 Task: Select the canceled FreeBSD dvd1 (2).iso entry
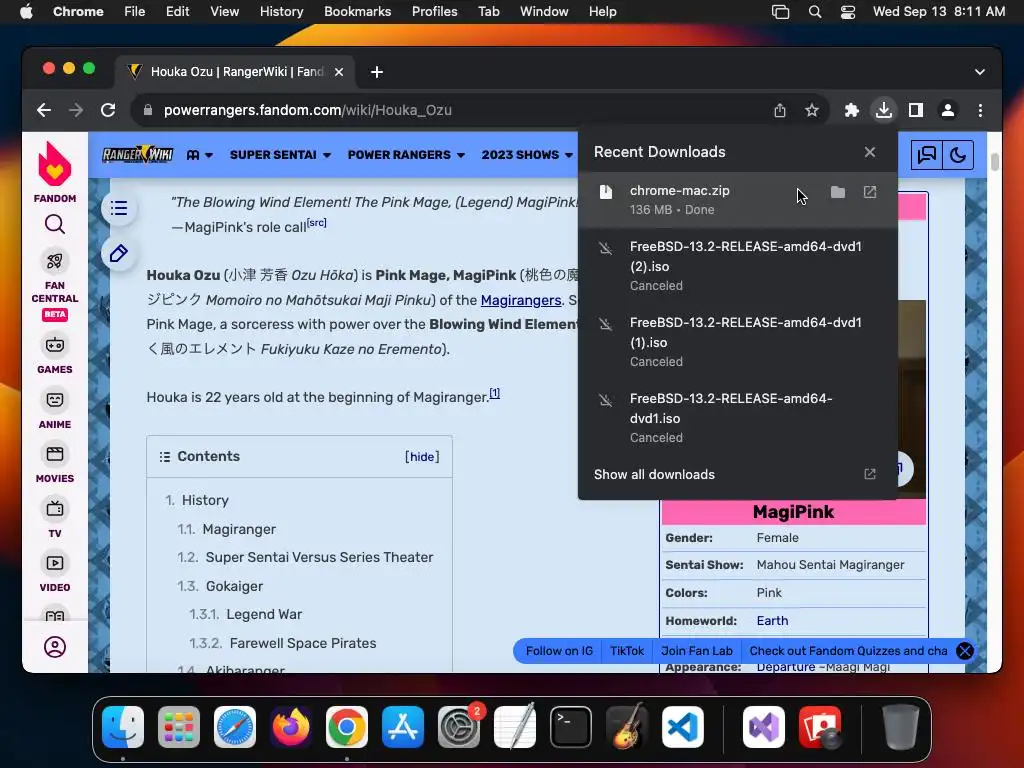[x=738, y=266]
